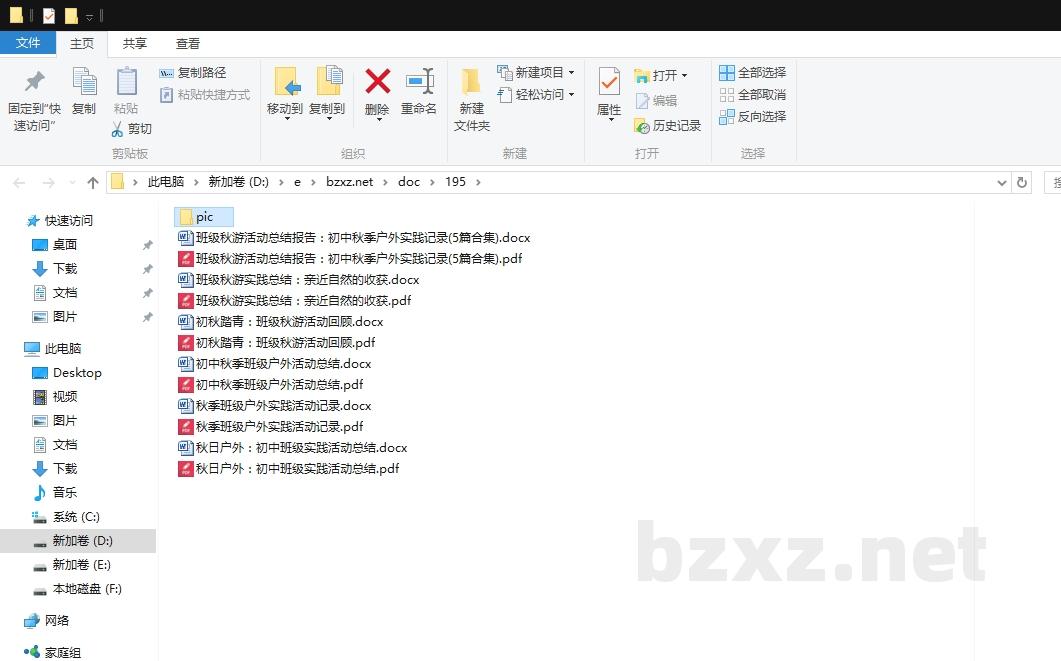This screenshot has width=1061, height=661.
Task: Click the up-directory arrow in navigation bar
Action: pyautogui.click(x=93, y=182)
